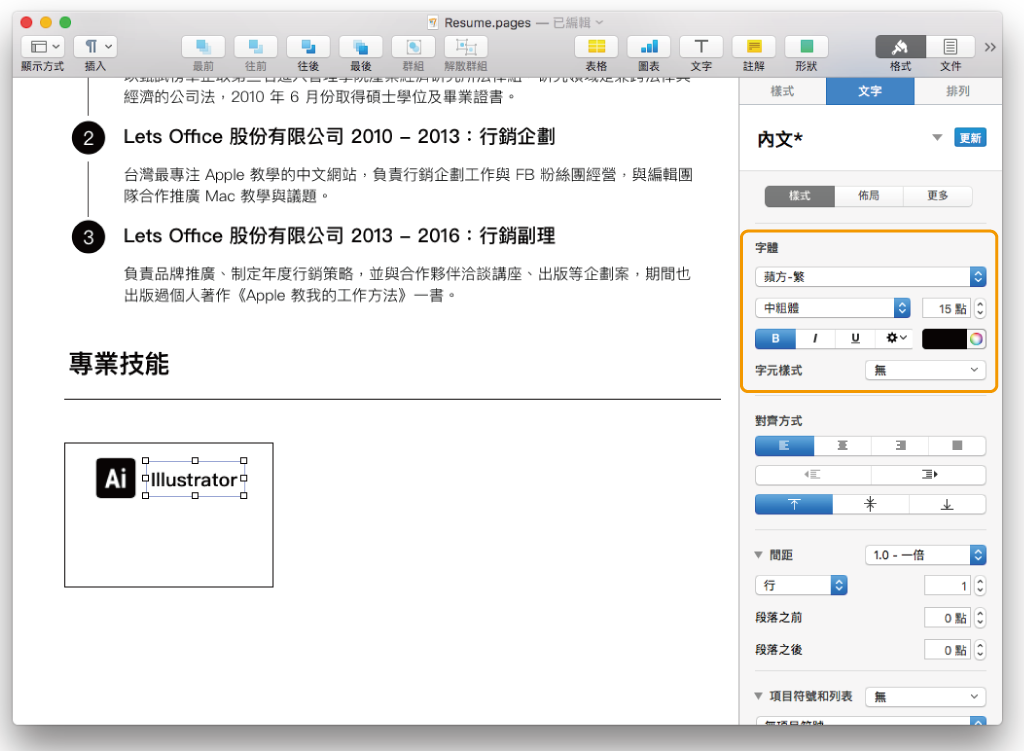Click the 往前 bring forward icon
The width and height of the screenshot is (1024, 751).
(x=255, y=47)
